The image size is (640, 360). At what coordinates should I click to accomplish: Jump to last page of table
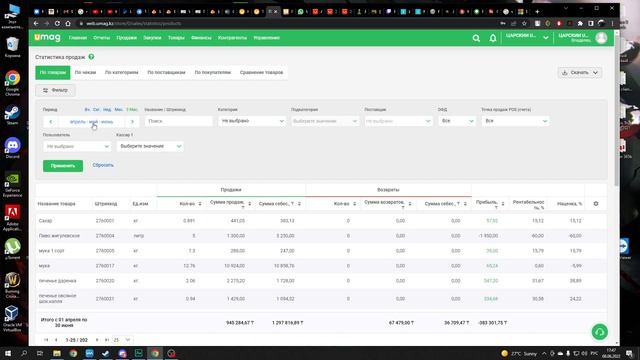[x=107, y=340]
